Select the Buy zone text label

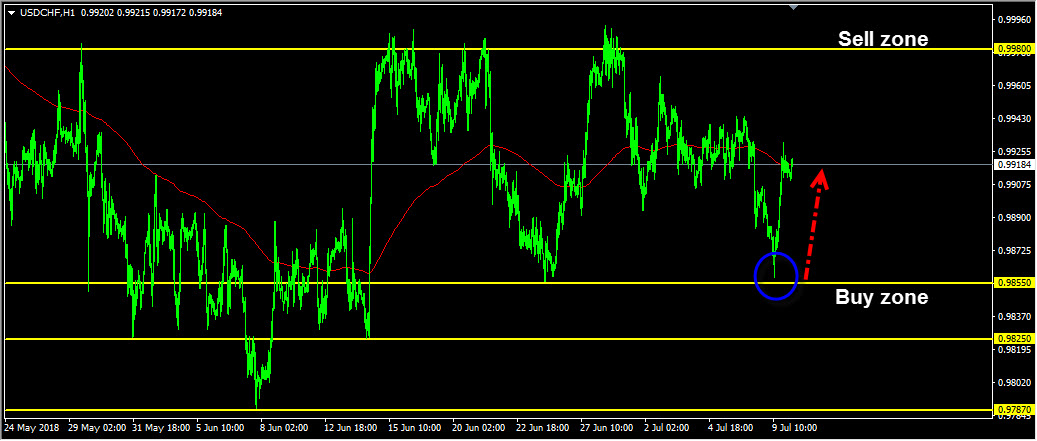(x=882, y=298)
